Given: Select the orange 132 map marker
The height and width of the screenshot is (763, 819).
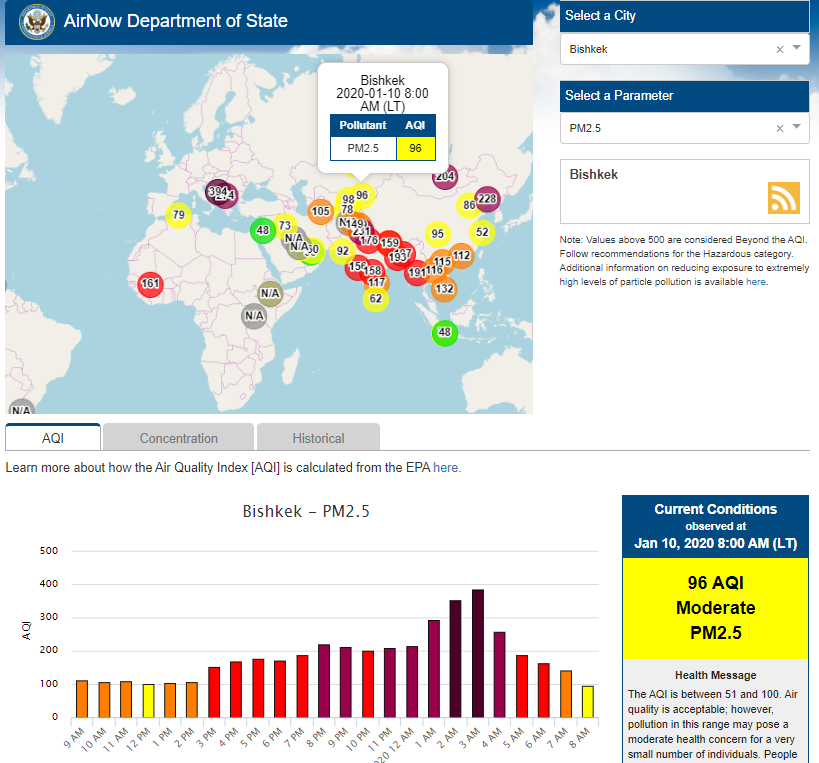Looking at the screenshot, I should click(444, 289).
